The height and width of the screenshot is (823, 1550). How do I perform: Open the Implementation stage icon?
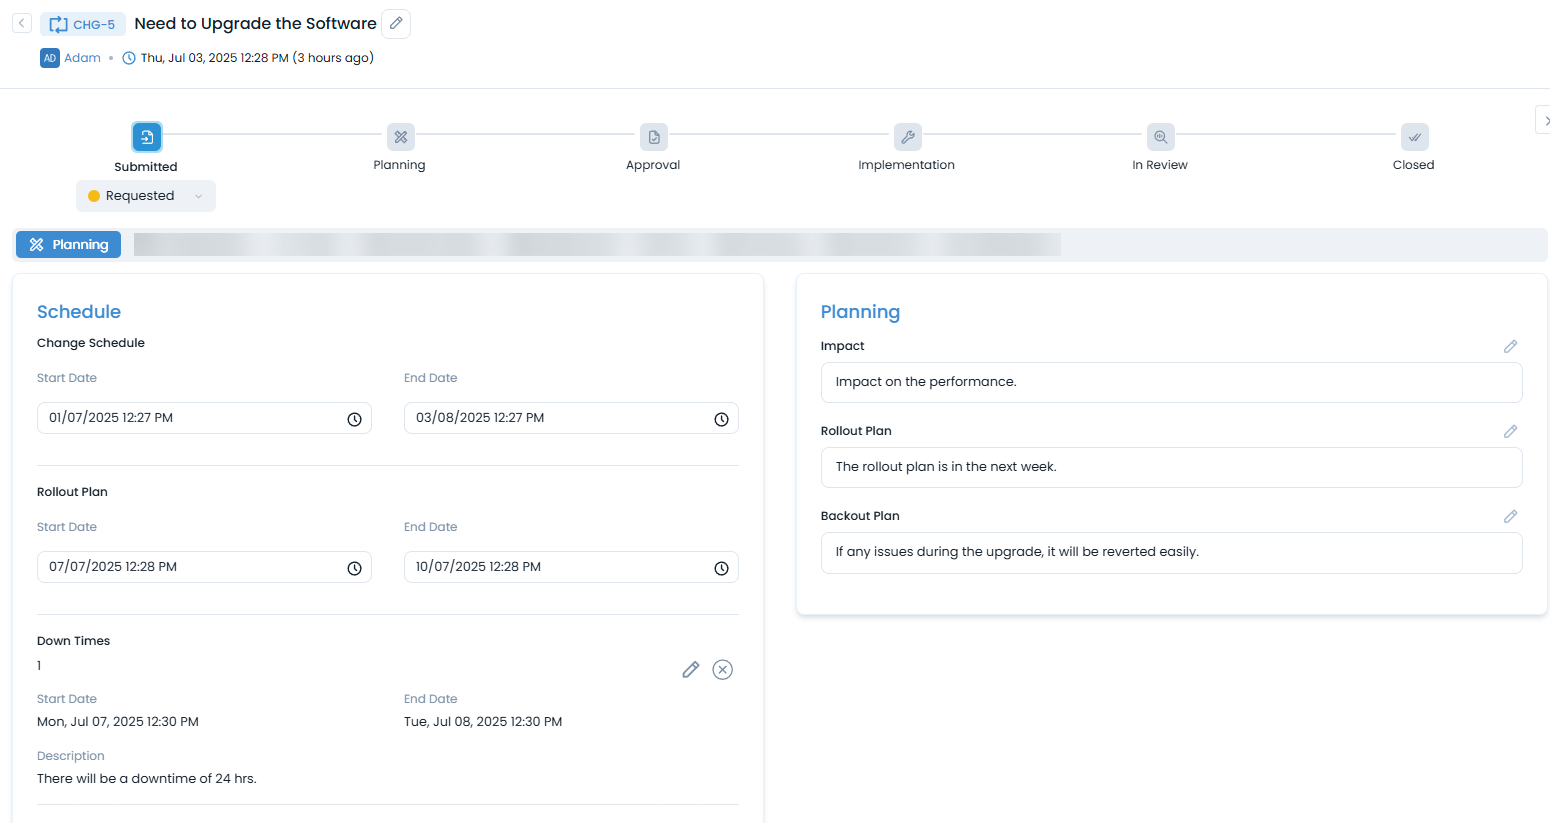[907, 137]
